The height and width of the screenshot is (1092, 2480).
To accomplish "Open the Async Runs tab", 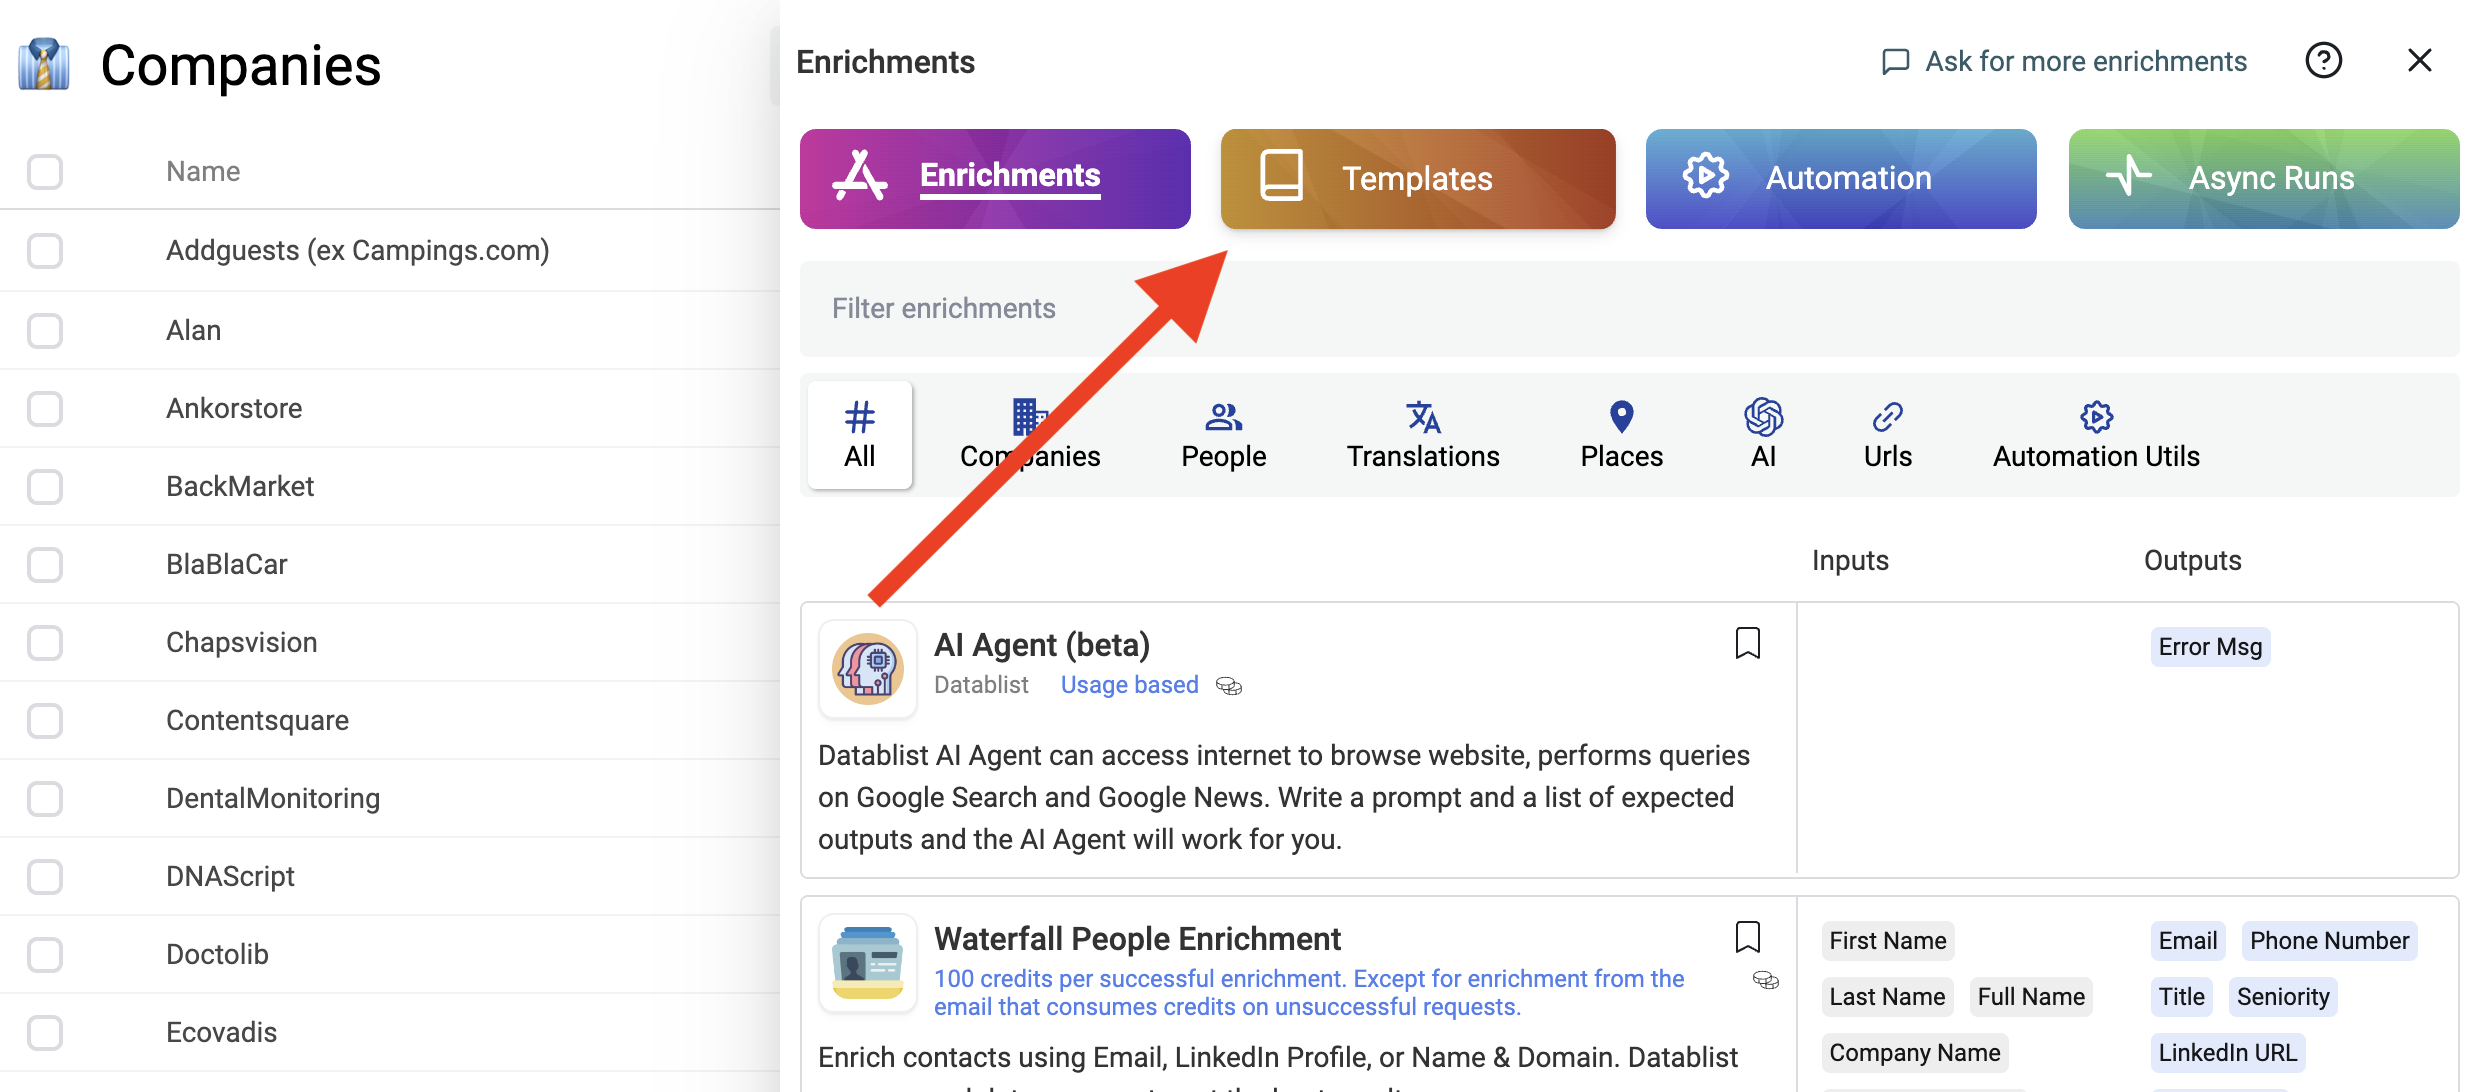I will click(2264, 178).
